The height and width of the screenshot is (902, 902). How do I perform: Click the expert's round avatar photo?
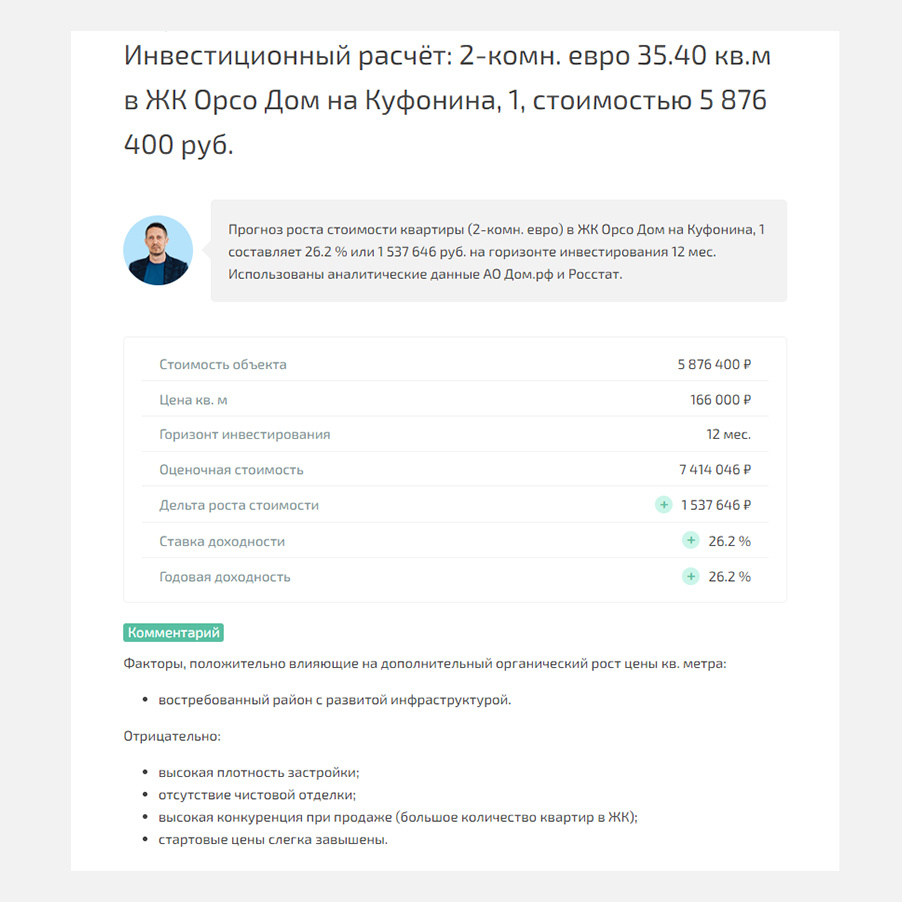point(158,250)
